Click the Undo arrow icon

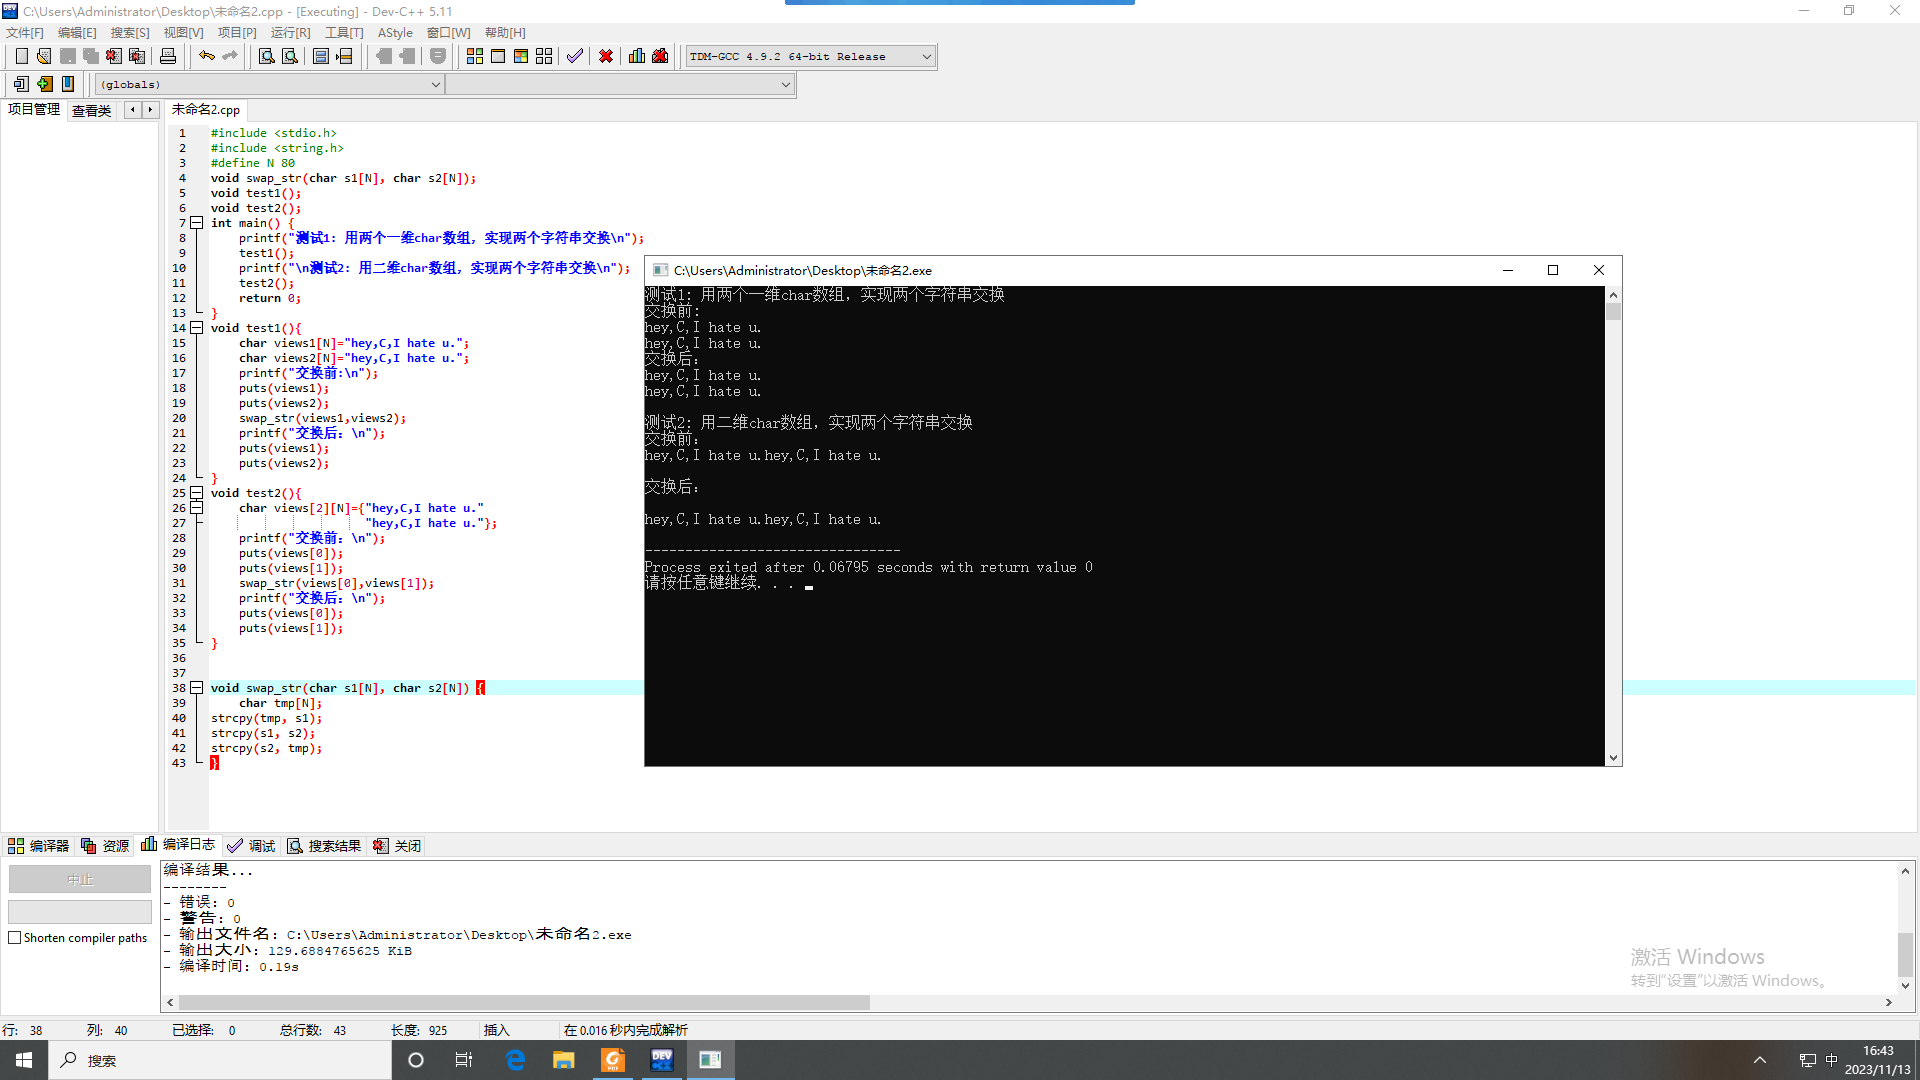coord(206,56)
